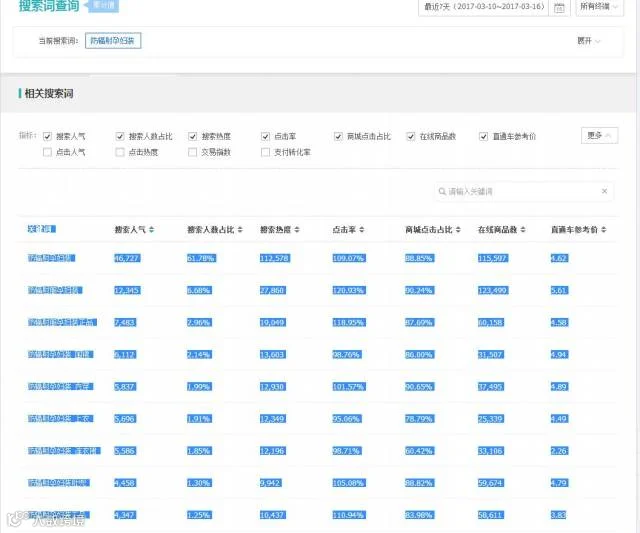Sort by 点击率 column arrows
This screenshot has height=533, width=640.
pos(362,230)
